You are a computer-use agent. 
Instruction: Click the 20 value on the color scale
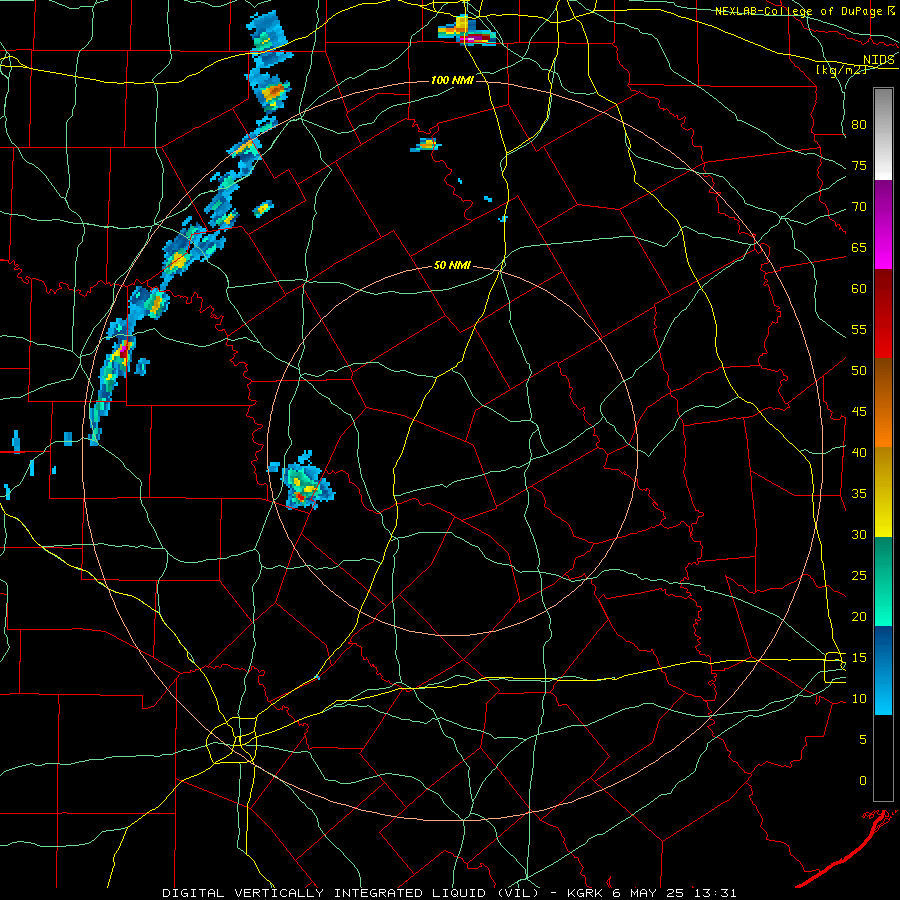tap(859, 616)
